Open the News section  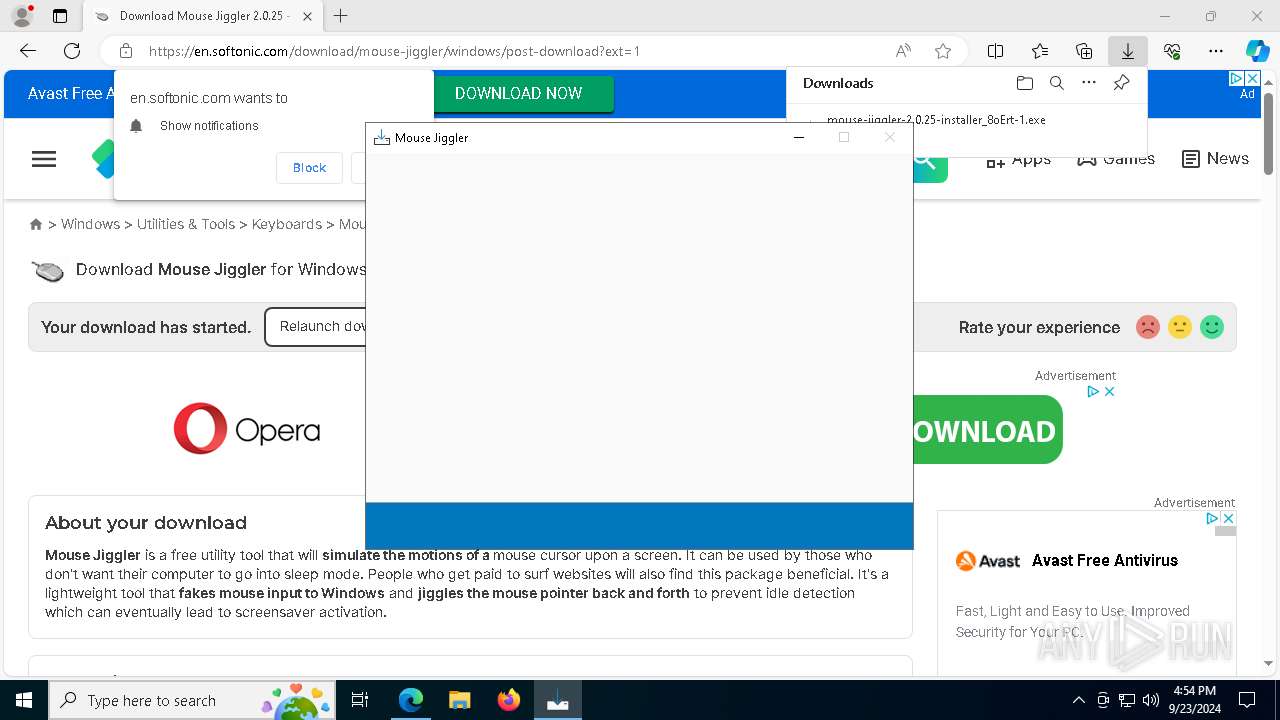coord(1215,159)
